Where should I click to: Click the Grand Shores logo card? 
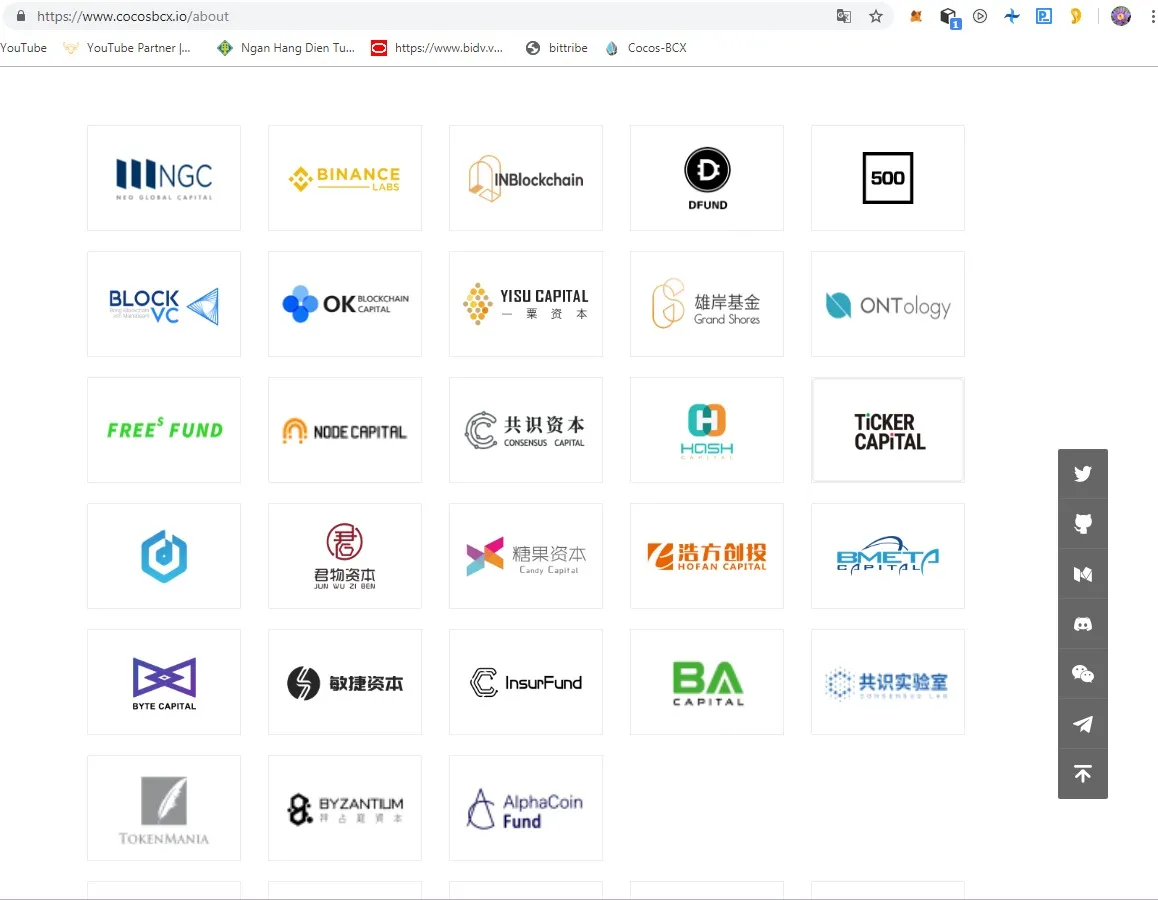pos(707,304)
